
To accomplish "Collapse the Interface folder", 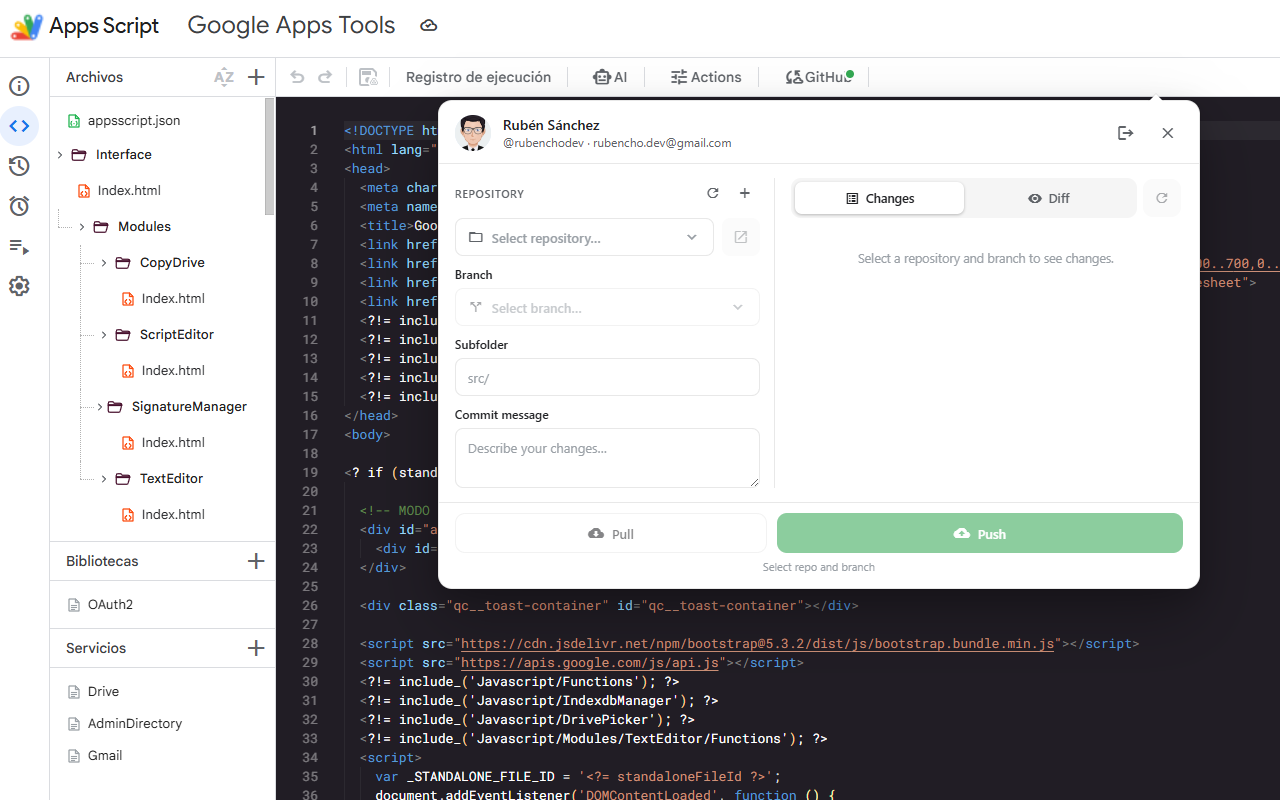I will click(x=60, y=155).
